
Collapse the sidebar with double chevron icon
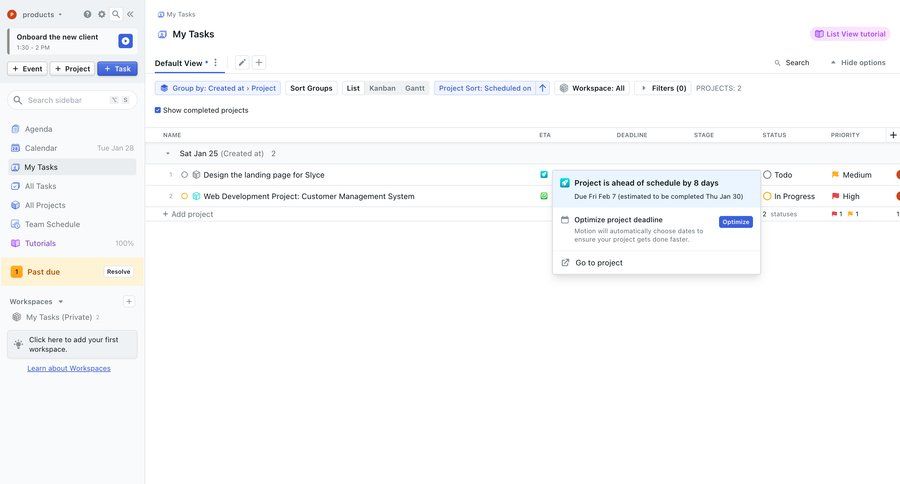130,14
